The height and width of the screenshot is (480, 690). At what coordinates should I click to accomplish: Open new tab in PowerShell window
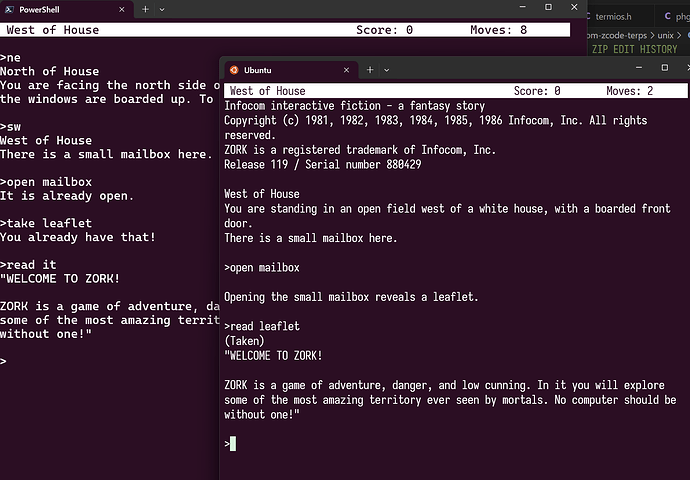click(x=145, y=9)
